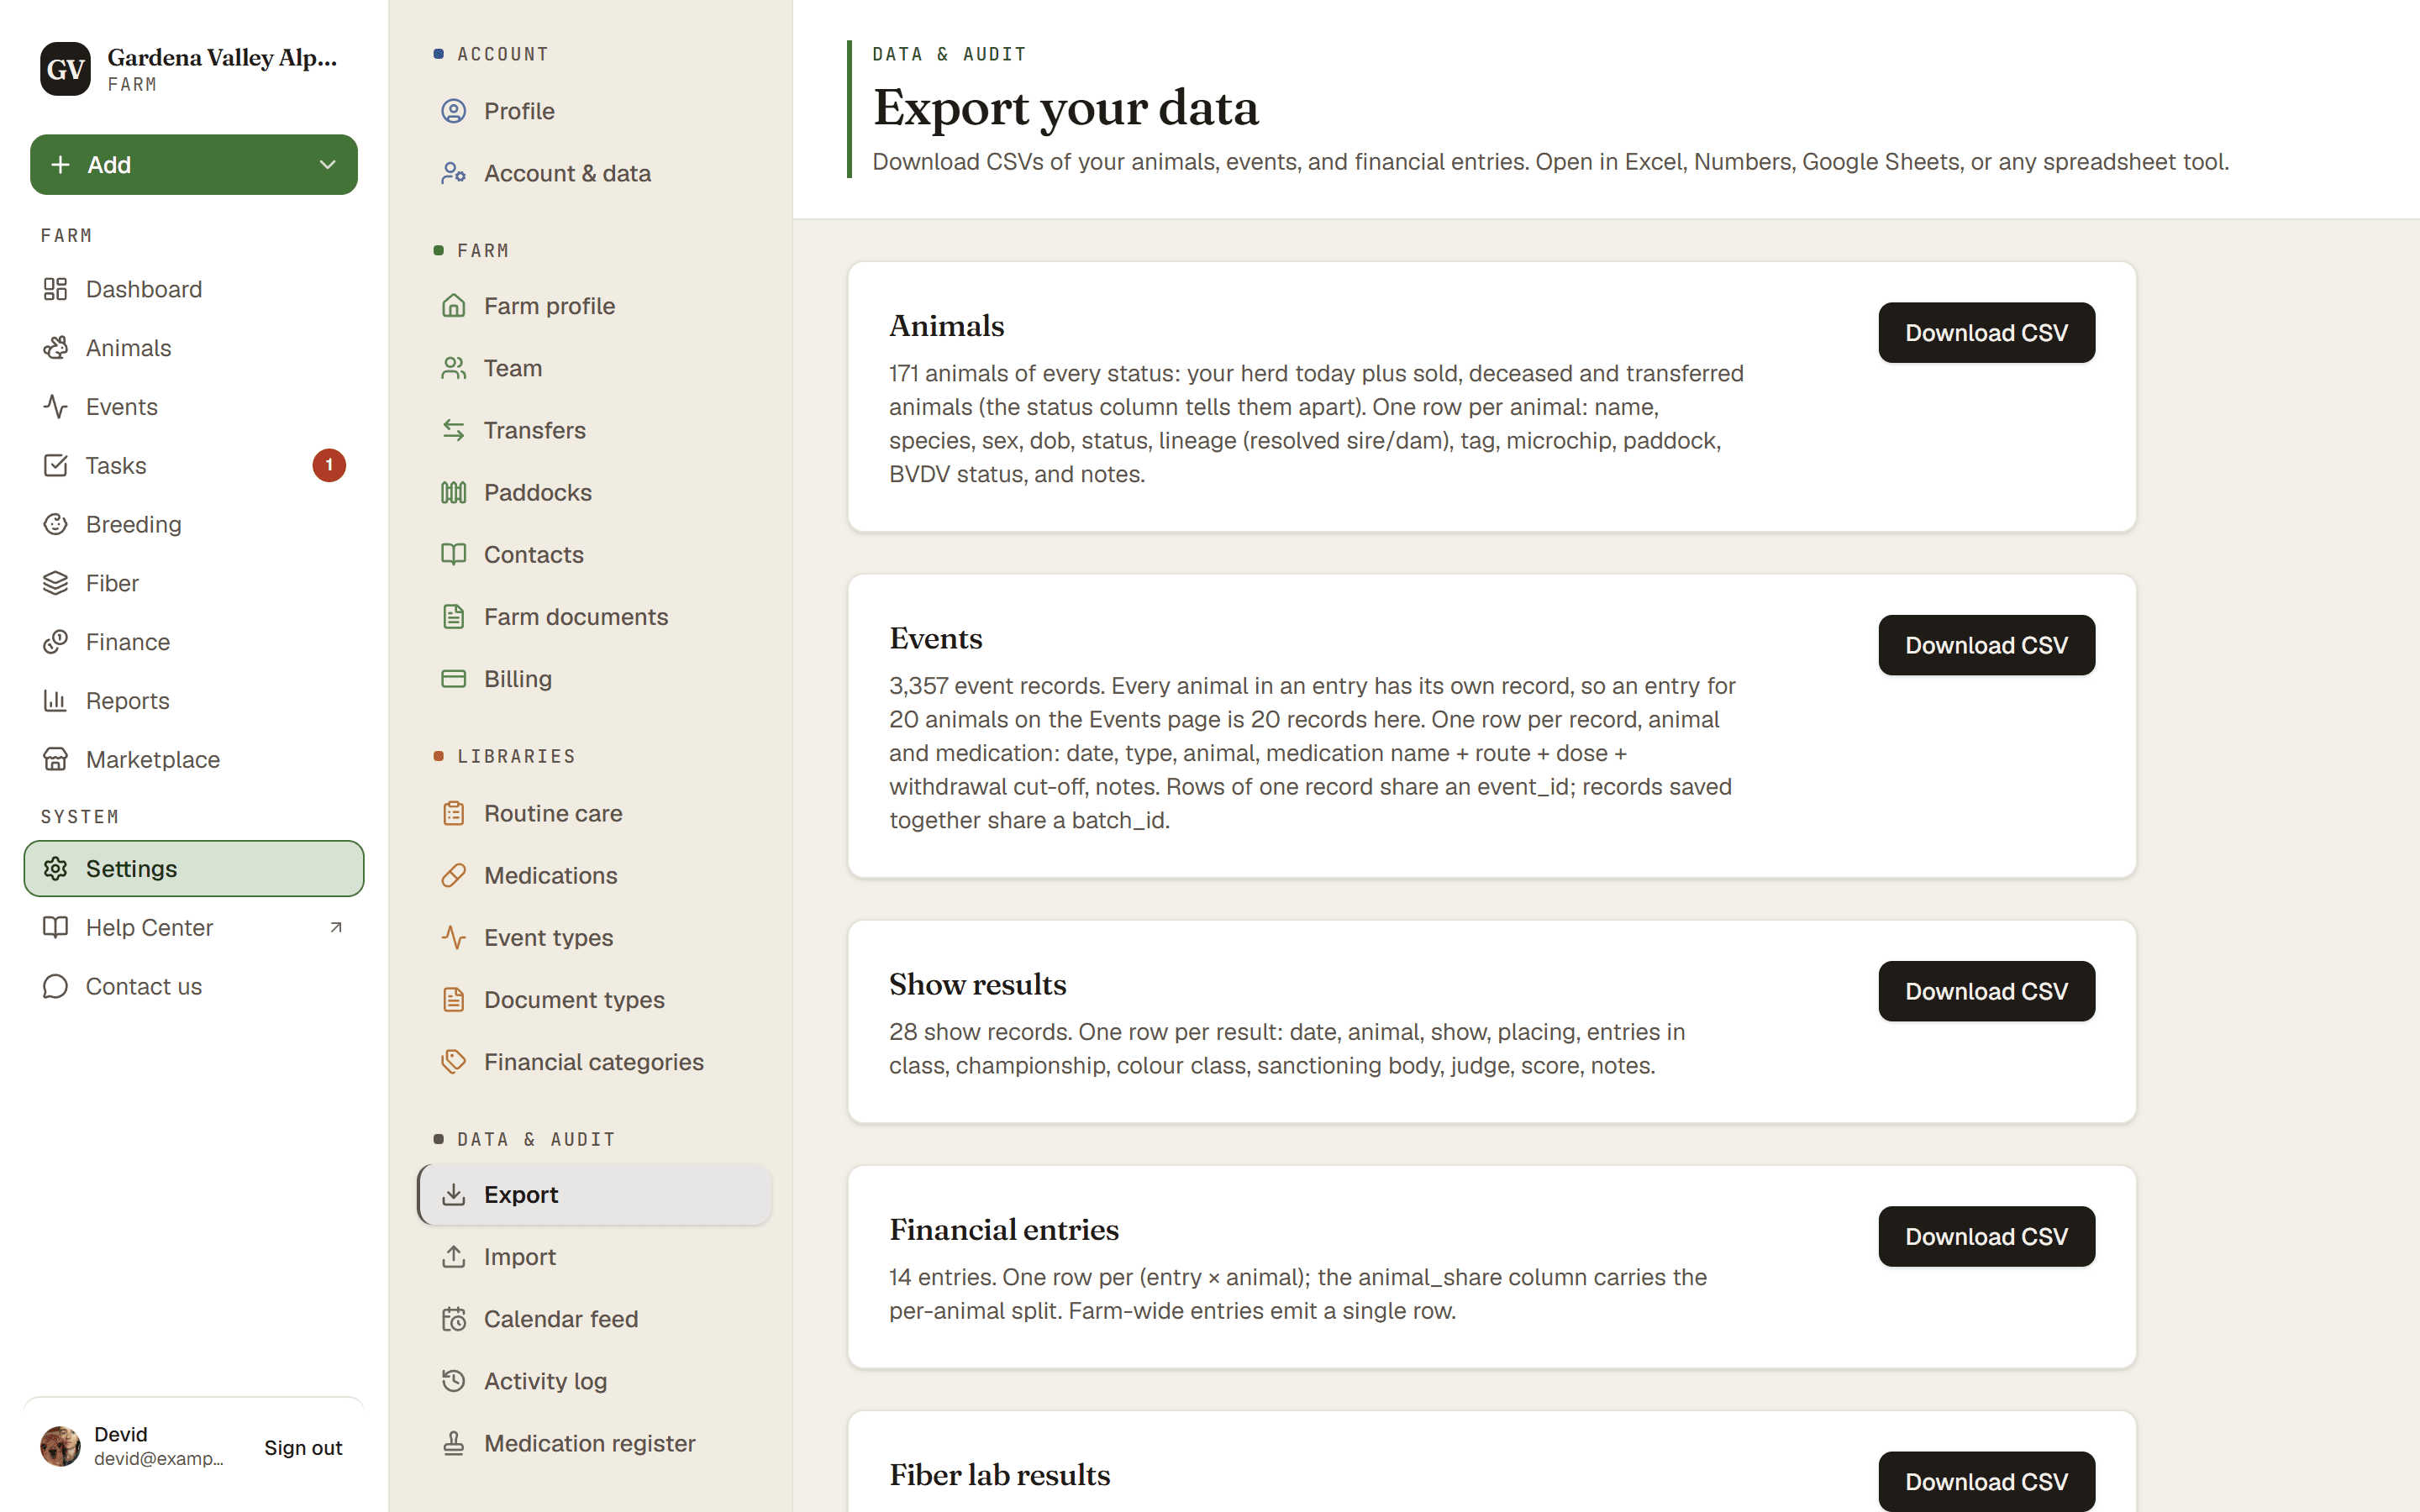The height and width of the screenshot is (1512, 2420).
Task: Open Account & data settings
Action: pos(595,173)
